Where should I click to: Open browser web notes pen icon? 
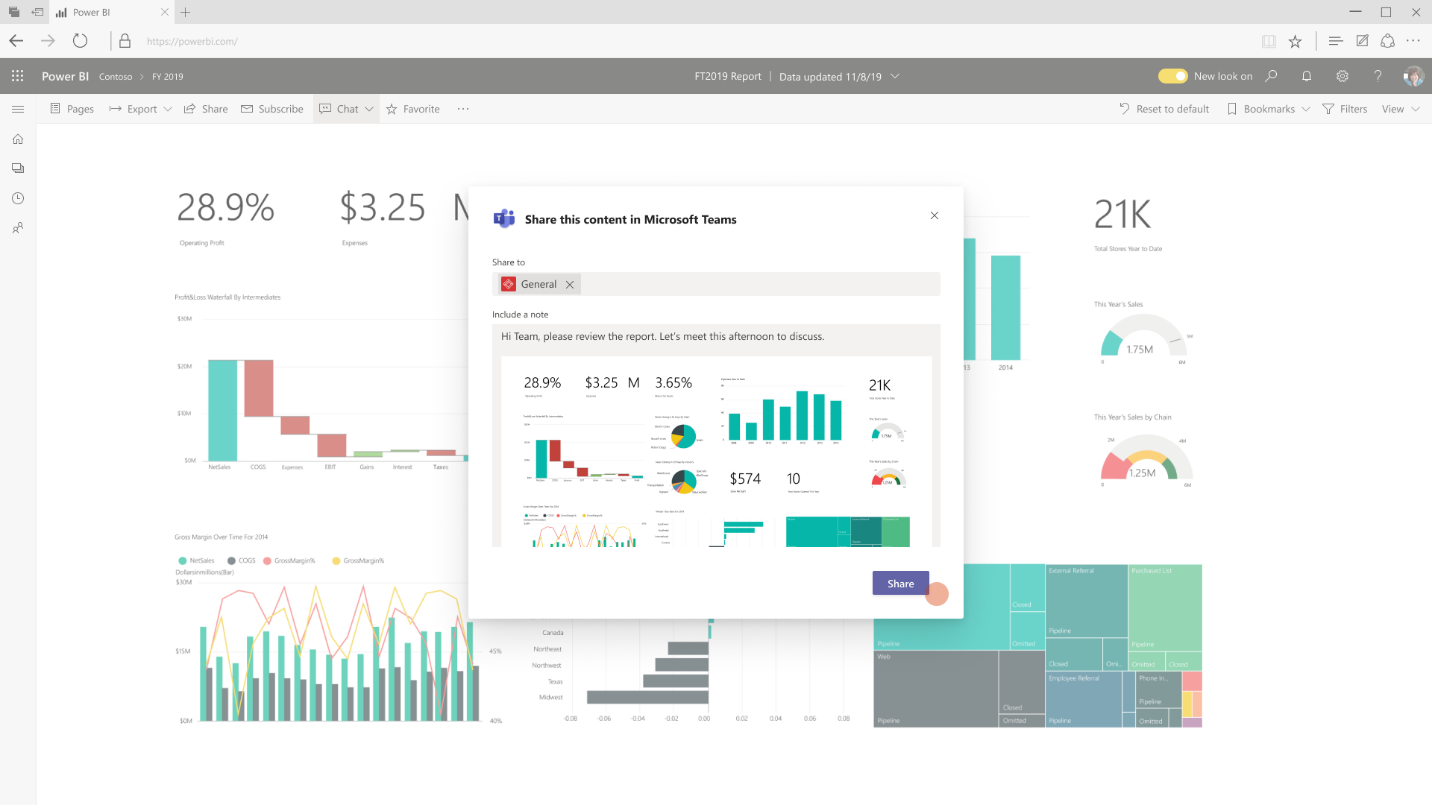1362,41
